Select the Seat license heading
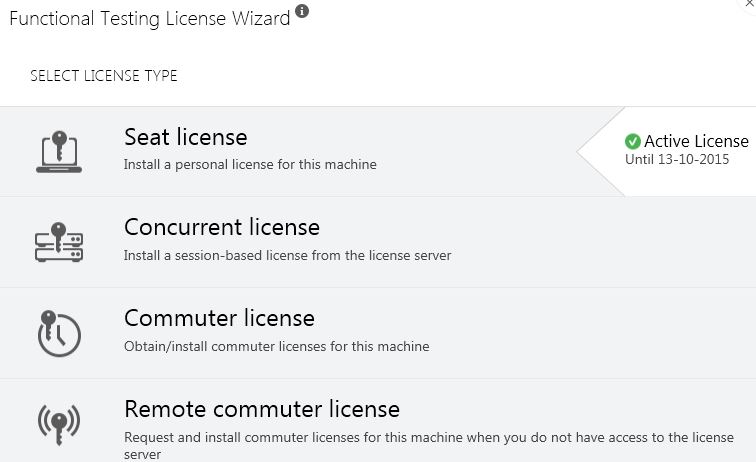Screen dimensions: 756x462 point(186,137)
